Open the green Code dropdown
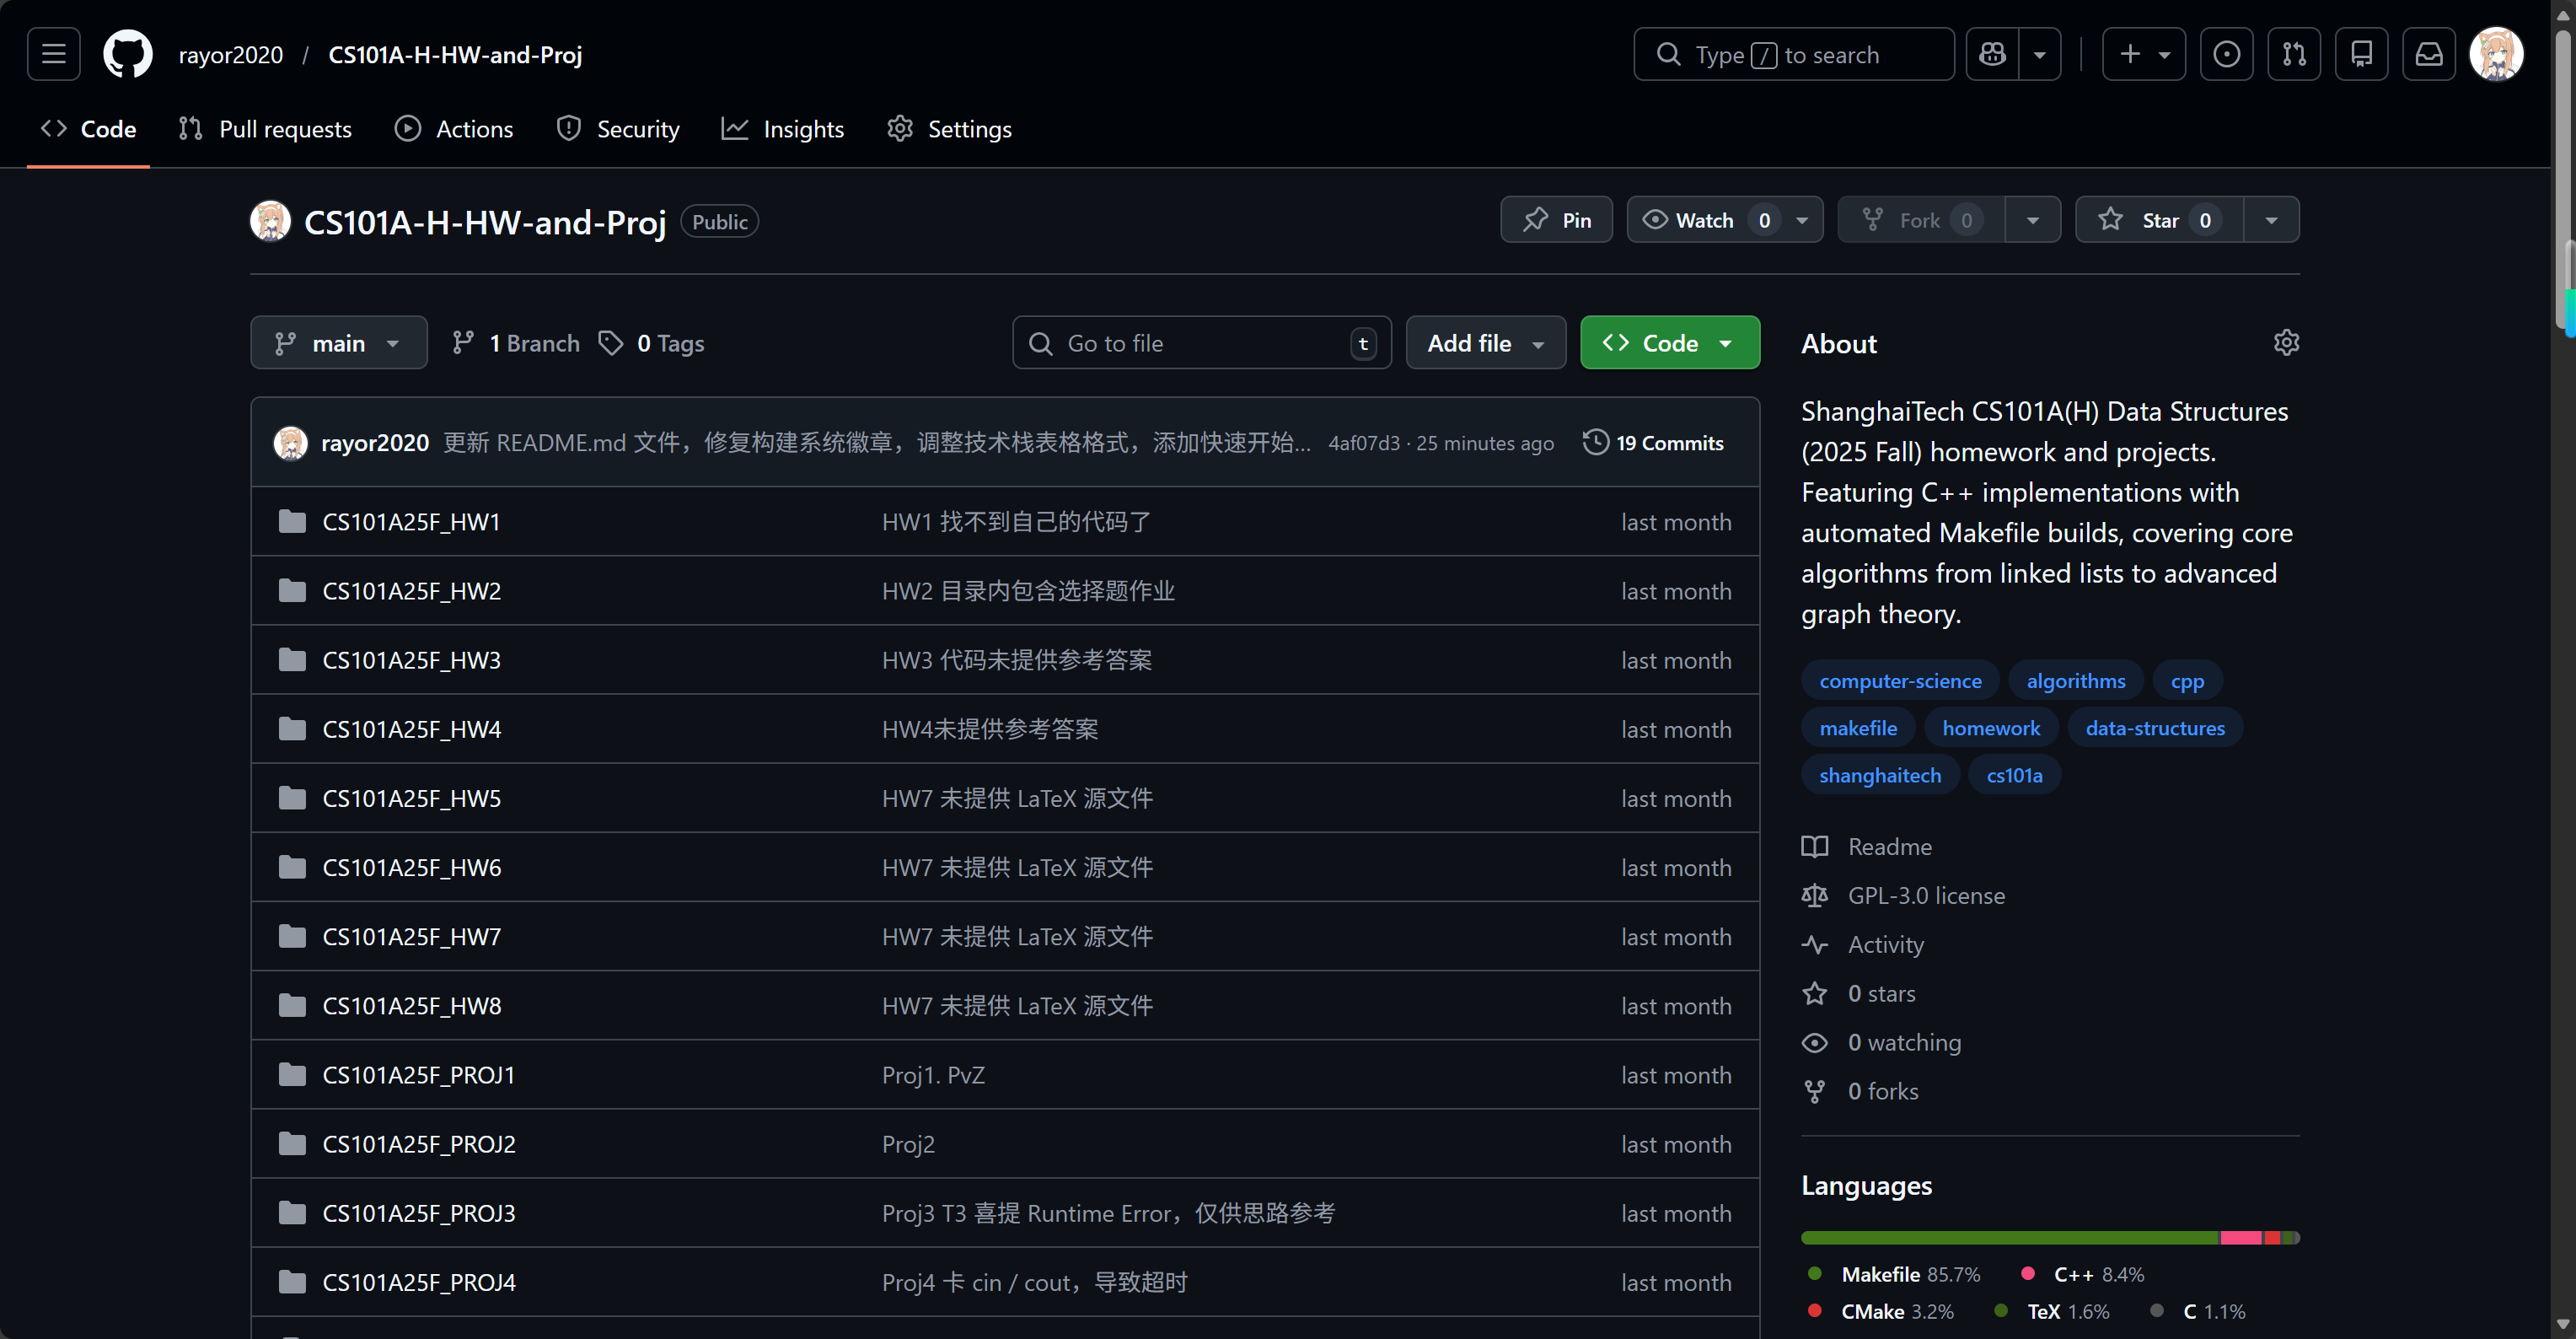 (x=1669, y=343)
